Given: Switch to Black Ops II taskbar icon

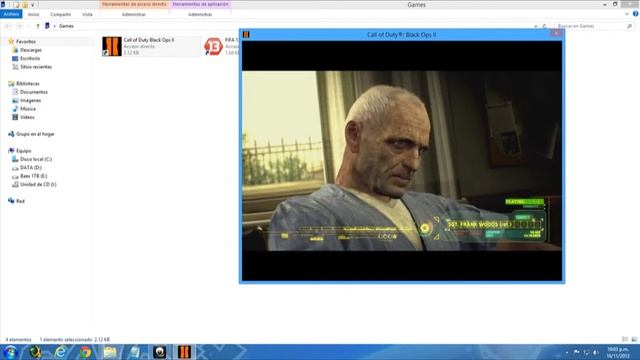Looking at the screenshot, I should [x=184, y=352].
